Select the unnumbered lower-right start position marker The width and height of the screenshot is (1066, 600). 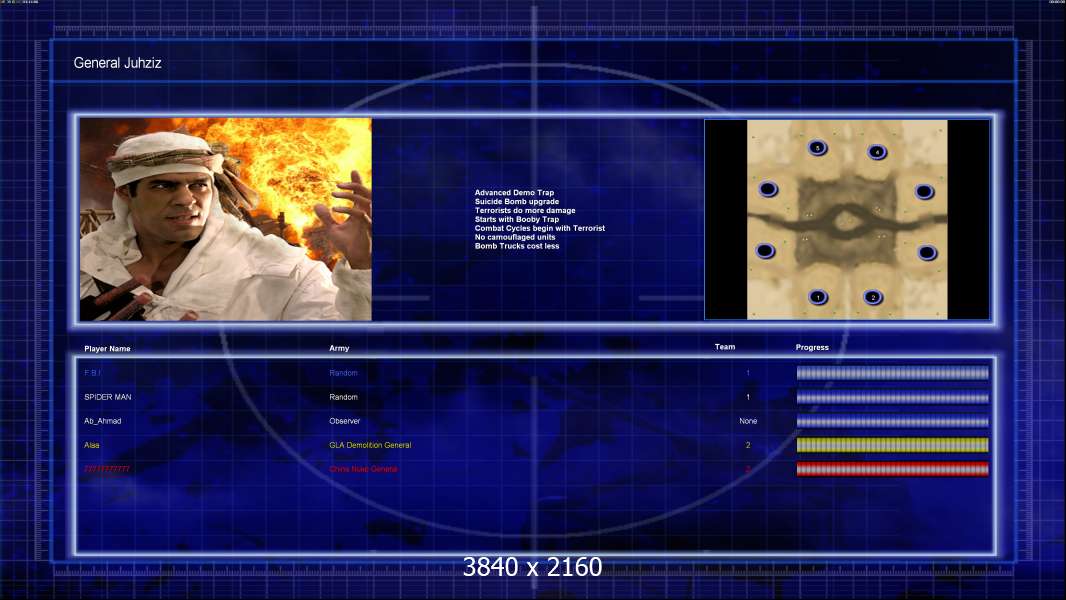pos(927,253)
